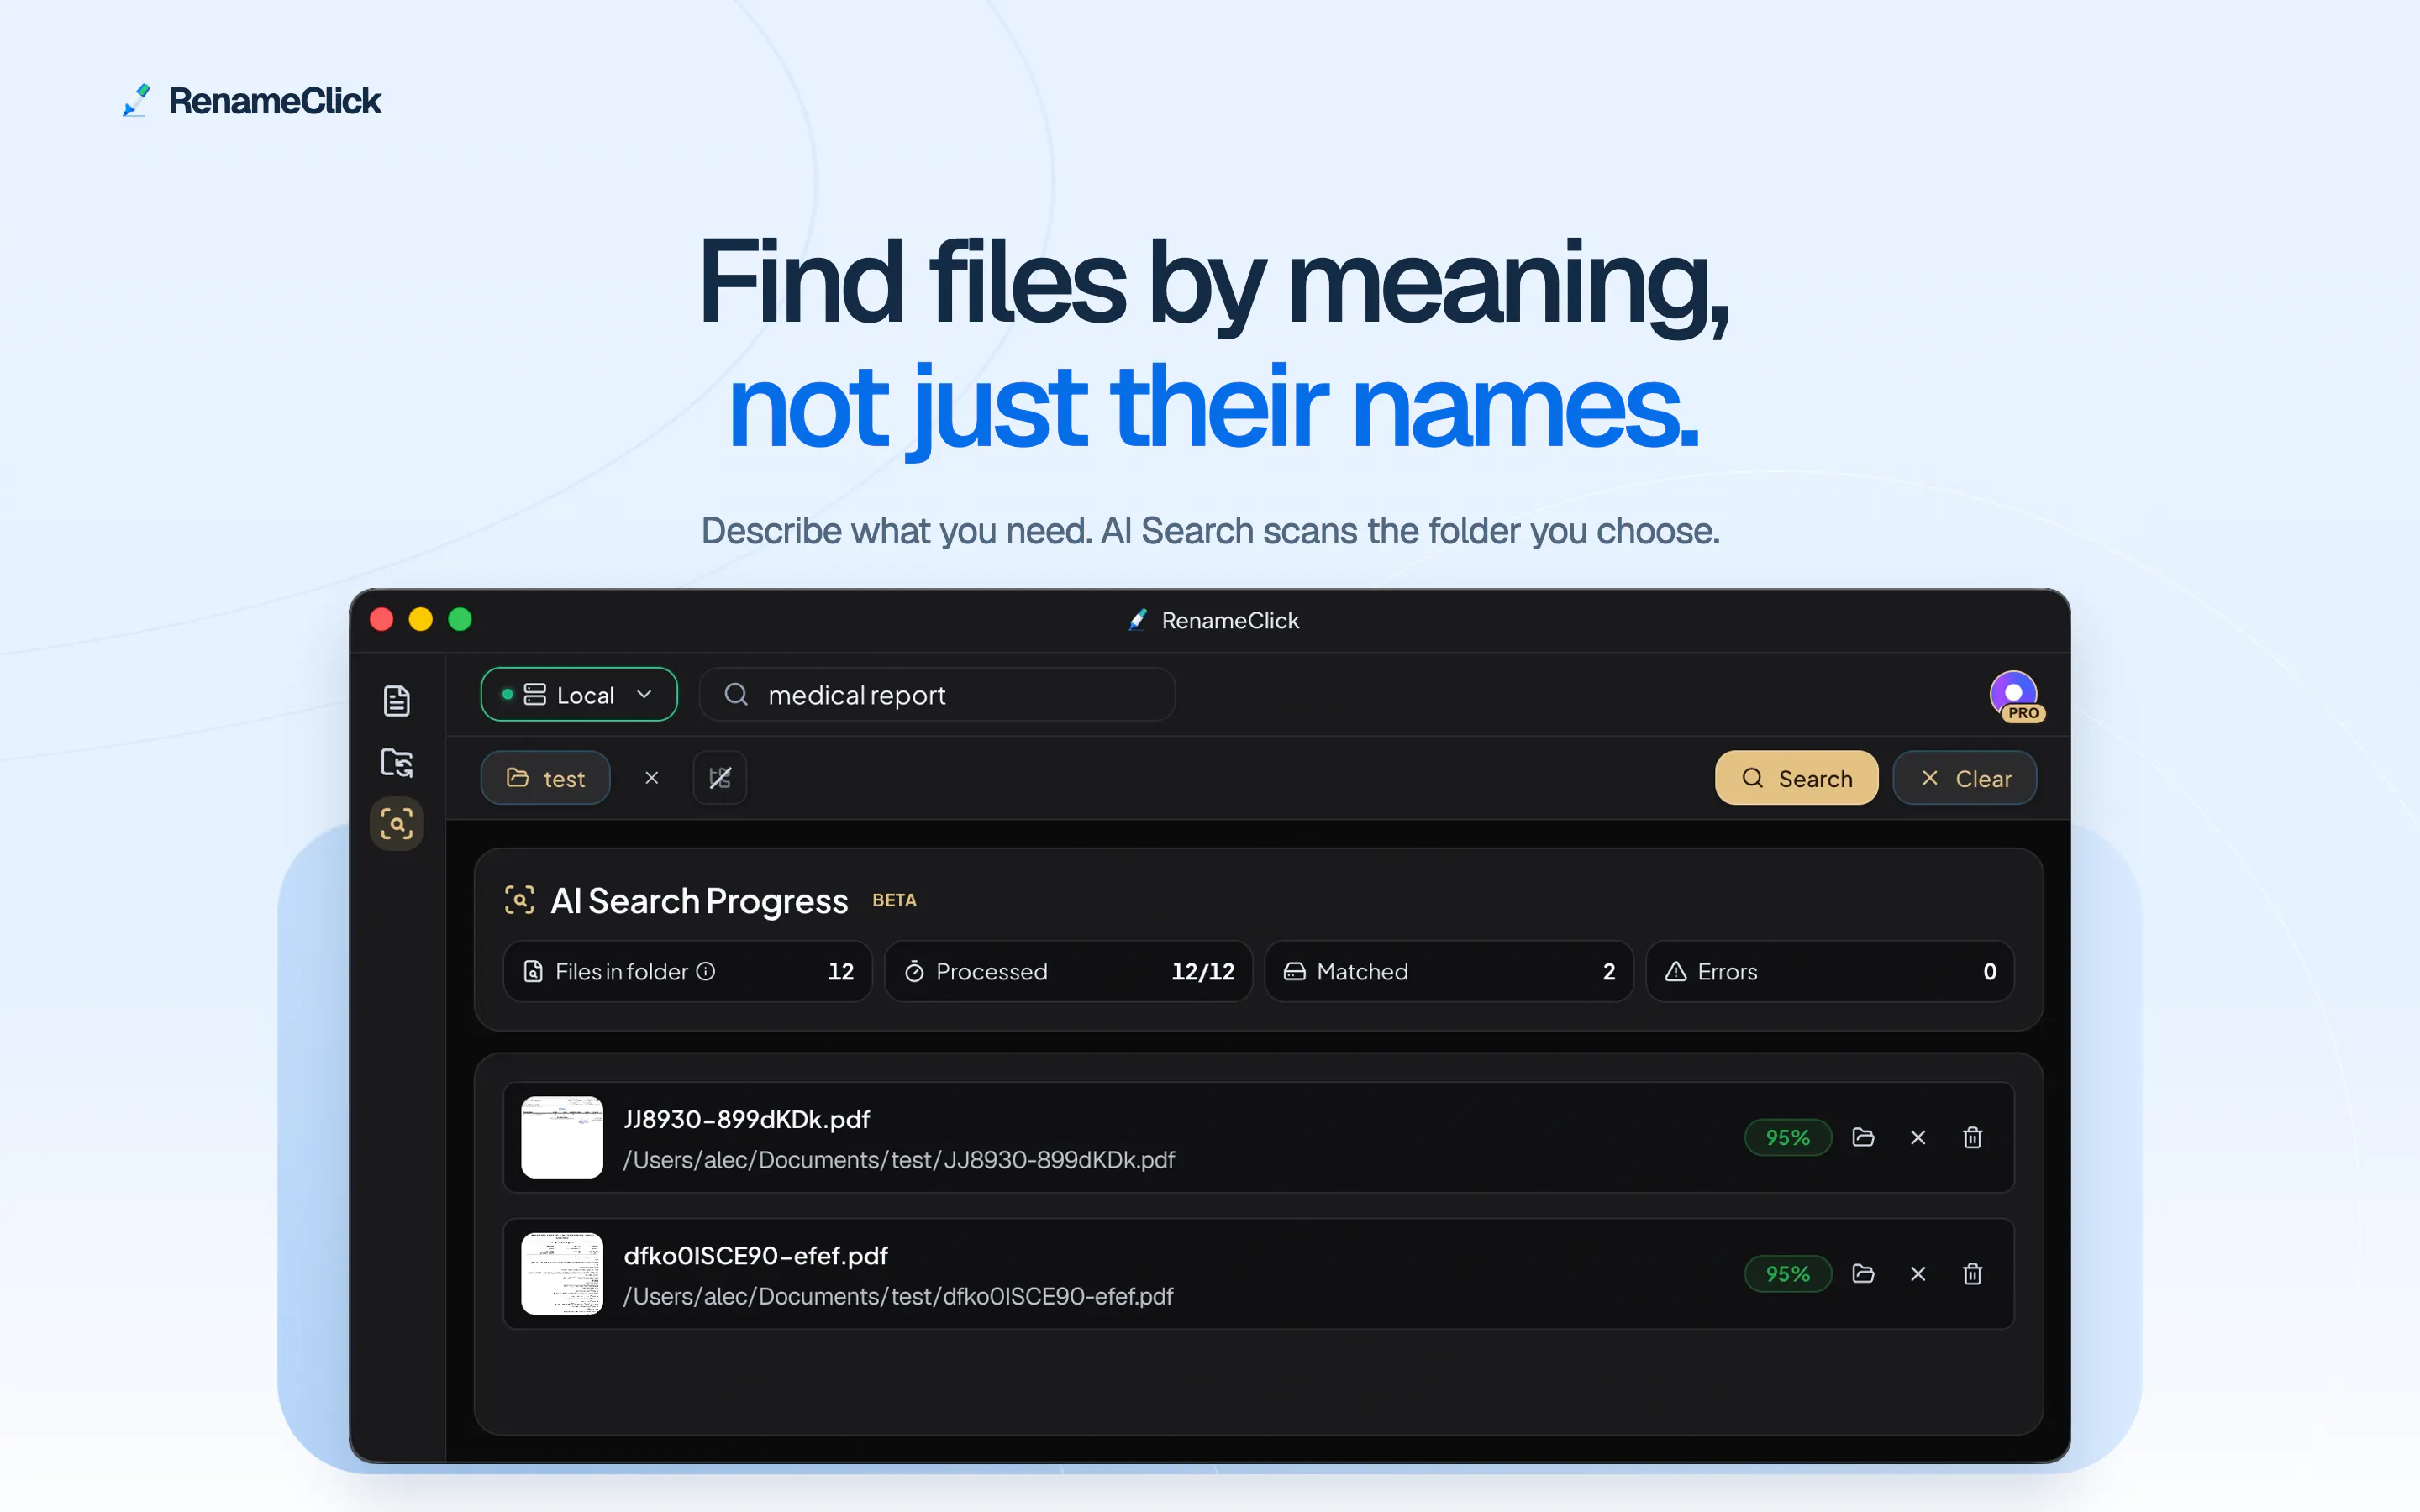Click the JJ8930-899dKDk.pdf file name

pyautogui.click(x=747, y=1119)
